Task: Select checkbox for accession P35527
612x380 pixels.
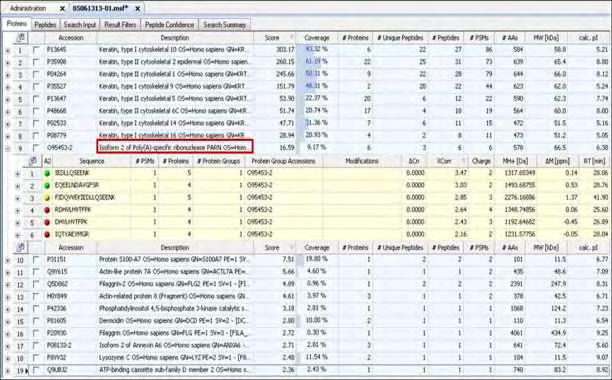Action: 36,87
